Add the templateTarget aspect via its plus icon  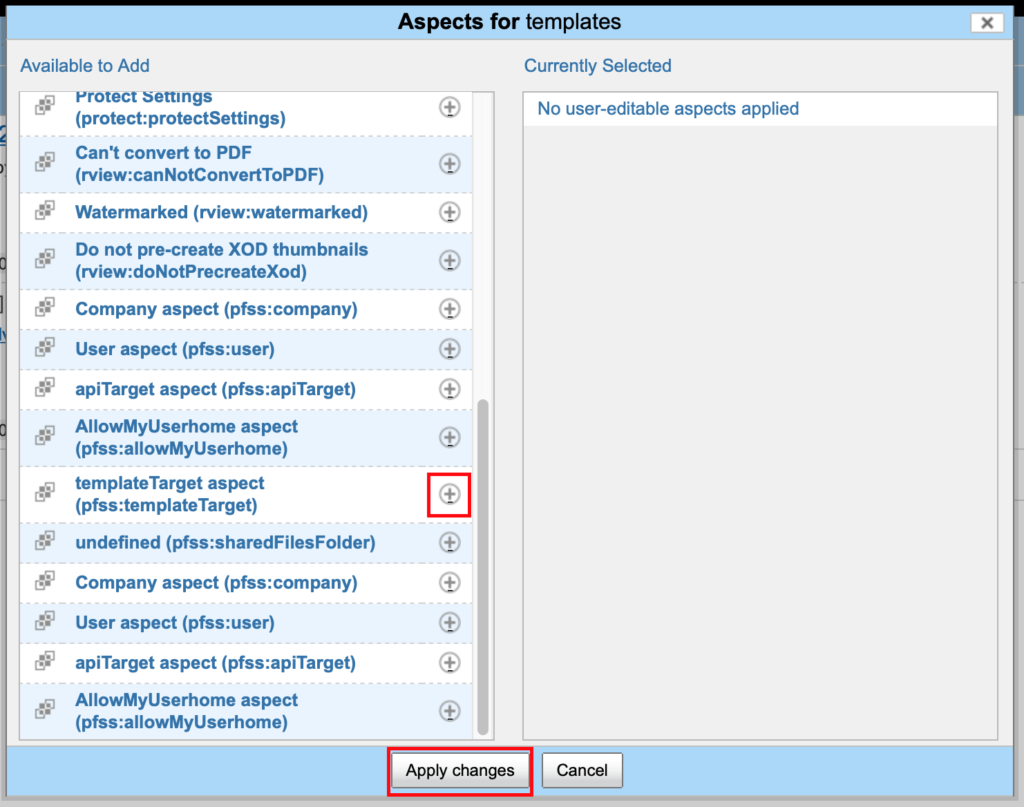(x=450, y=494)
